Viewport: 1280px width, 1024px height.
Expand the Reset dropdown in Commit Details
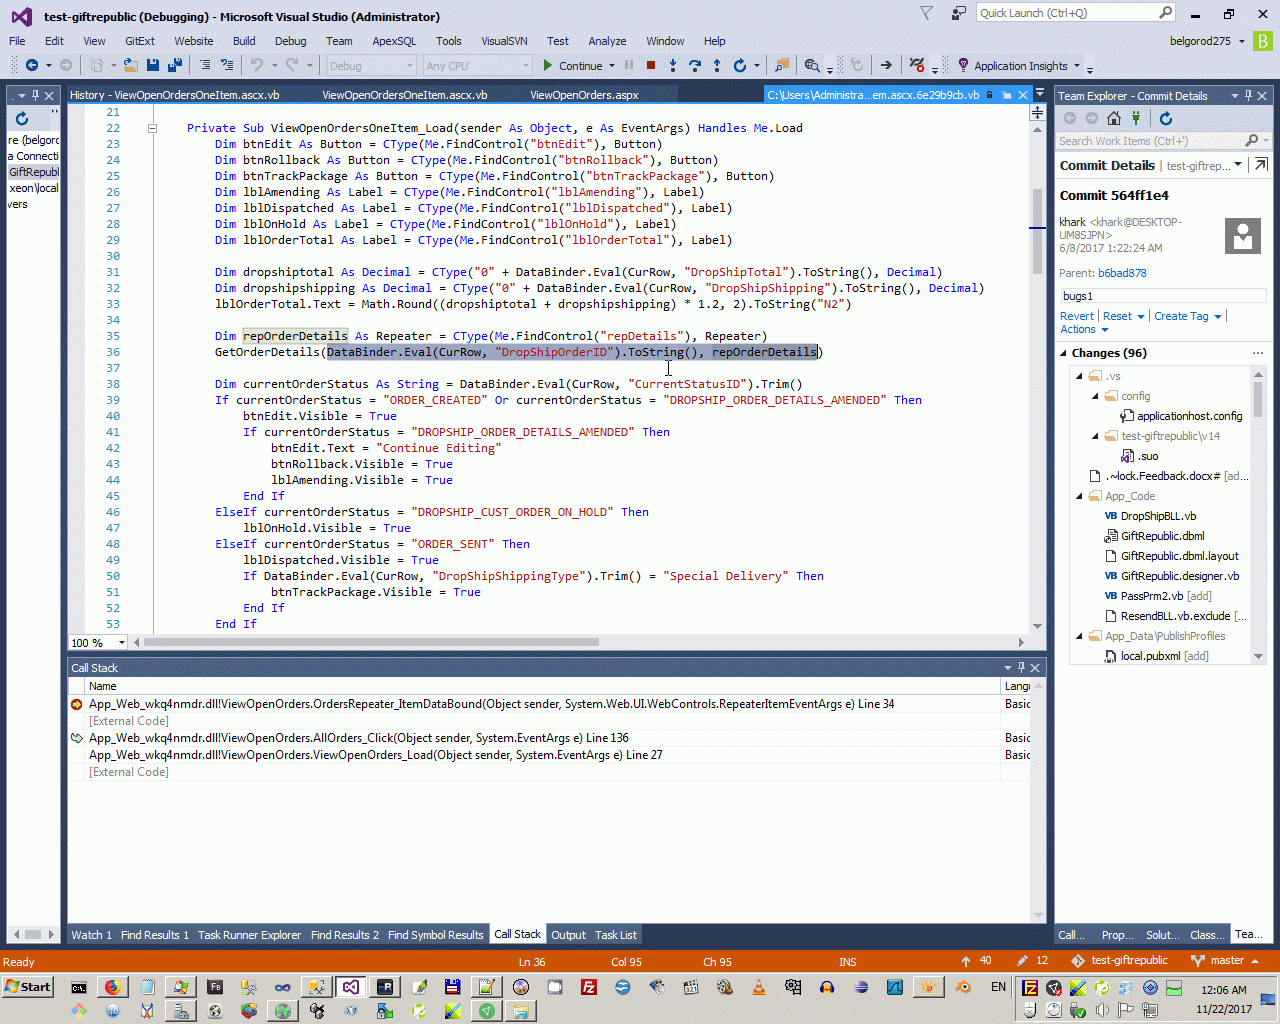(1141, 317)
